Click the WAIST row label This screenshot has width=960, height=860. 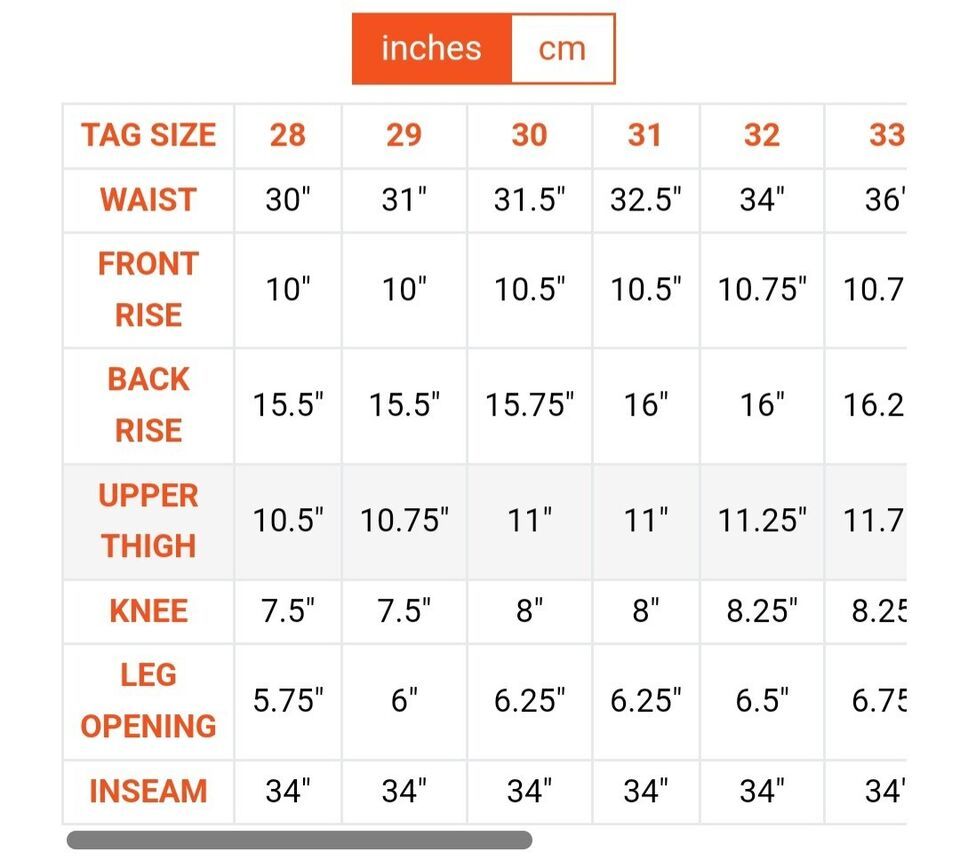[x=148, y=200]
